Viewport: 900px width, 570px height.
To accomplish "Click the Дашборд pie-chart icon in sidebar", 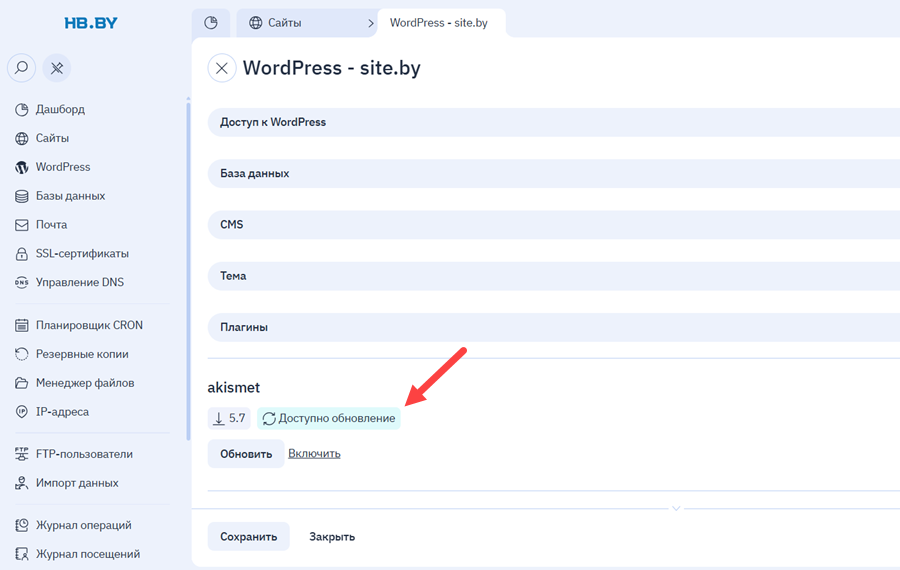I will 22,109.
